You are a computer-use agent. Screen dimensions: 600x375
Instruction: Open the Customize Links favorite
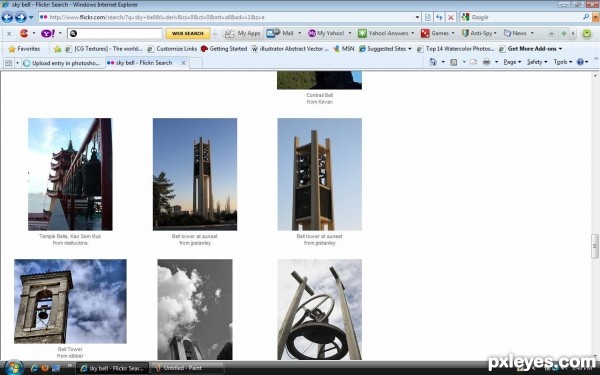pyautogui.click(x=172, y=49)
